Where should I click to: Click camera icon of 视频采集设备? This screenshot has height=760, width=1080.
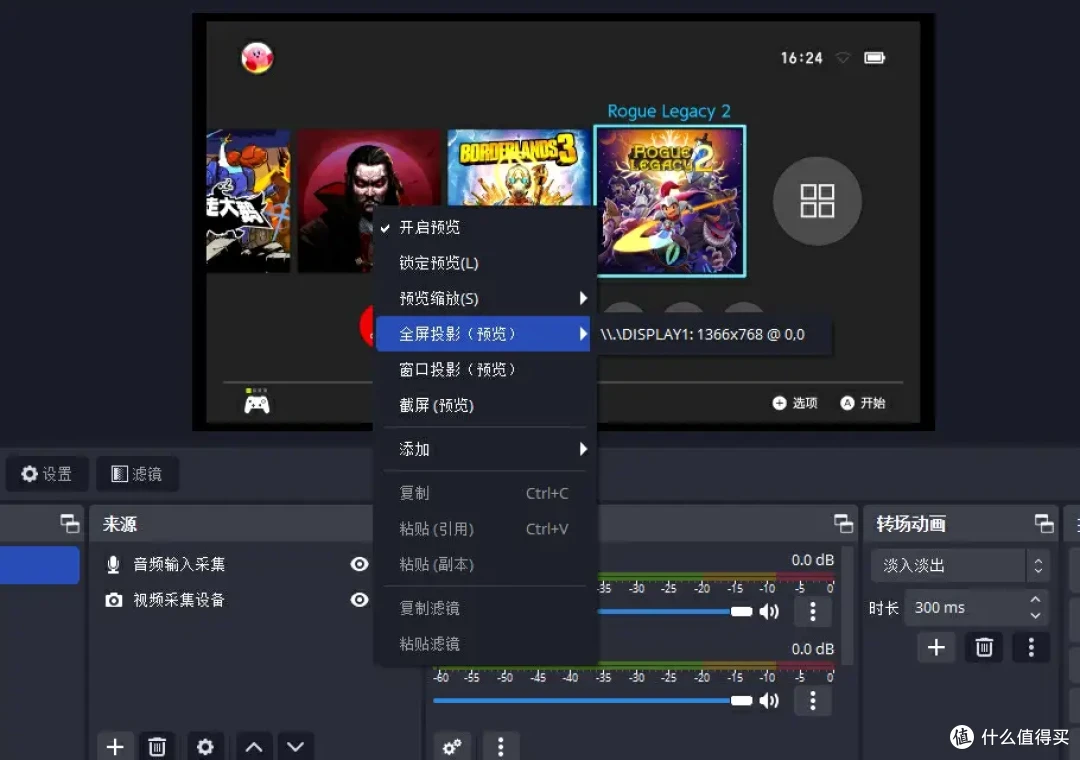[114, 600]
